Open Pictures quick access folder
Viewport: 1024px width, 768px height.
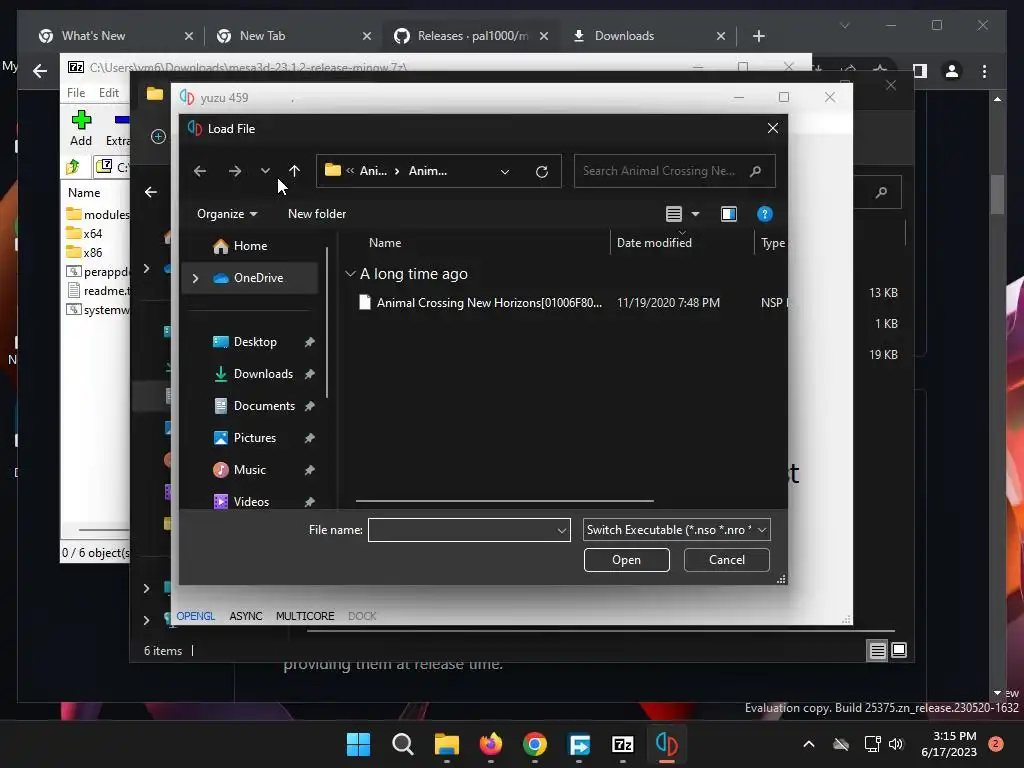tap(245, 438)
